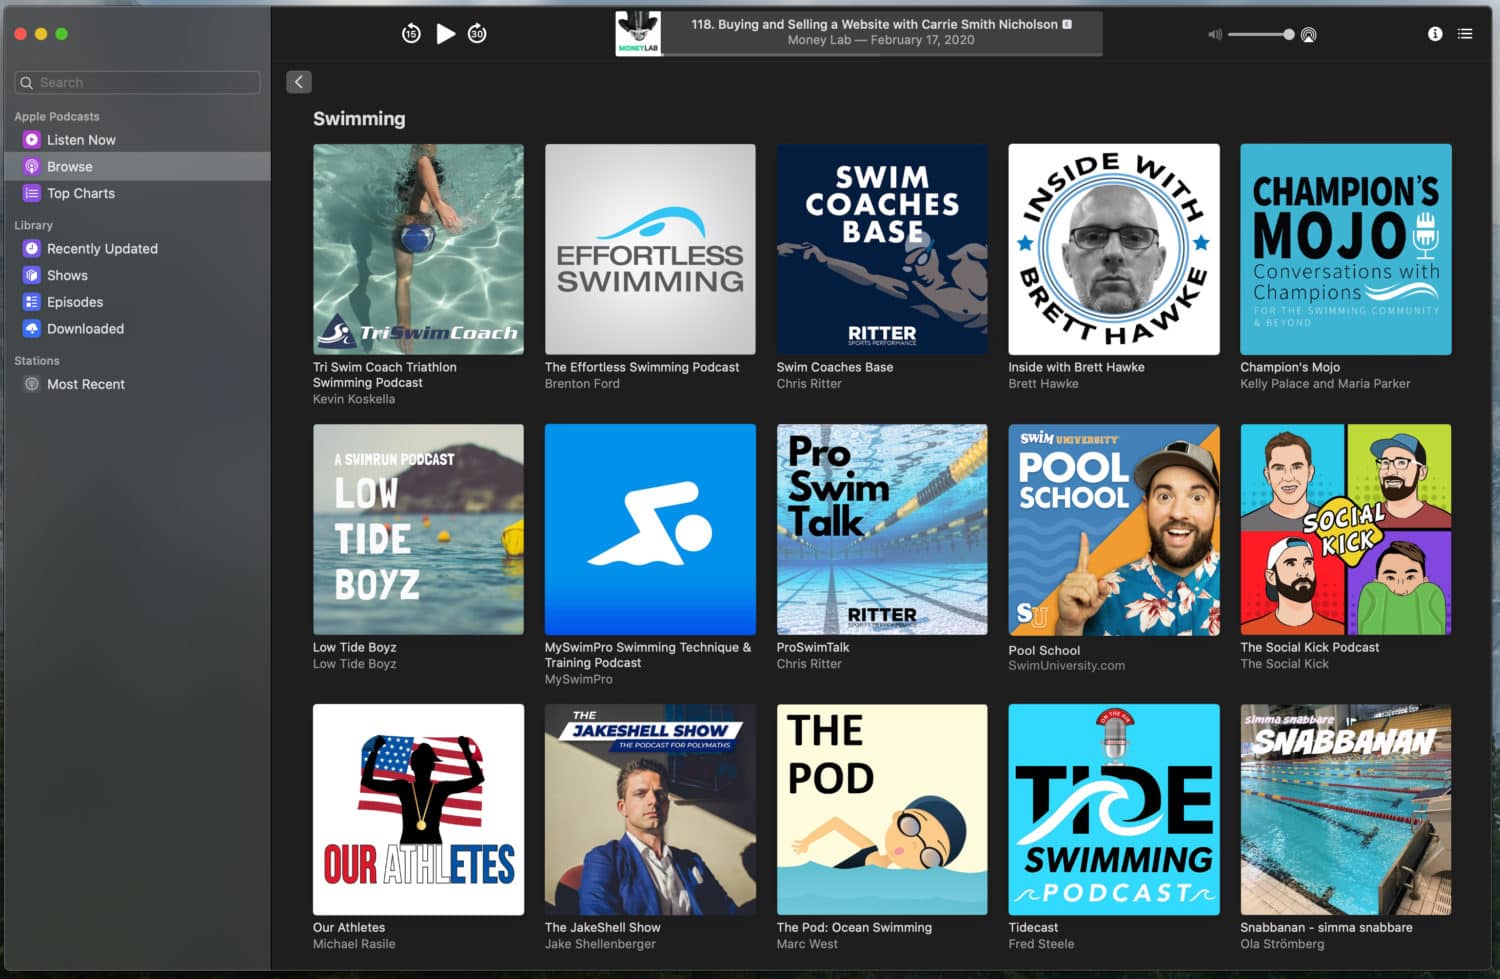Click 'The Effortless Swimming Podcast' title
1500x979 pixels.
click(642, 367)
